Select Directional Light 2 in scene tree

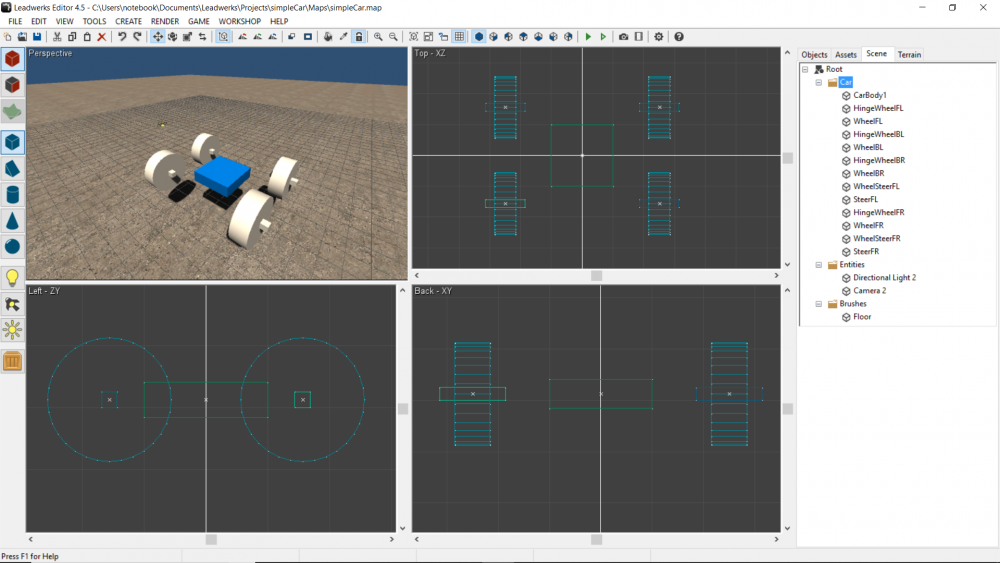884,278
